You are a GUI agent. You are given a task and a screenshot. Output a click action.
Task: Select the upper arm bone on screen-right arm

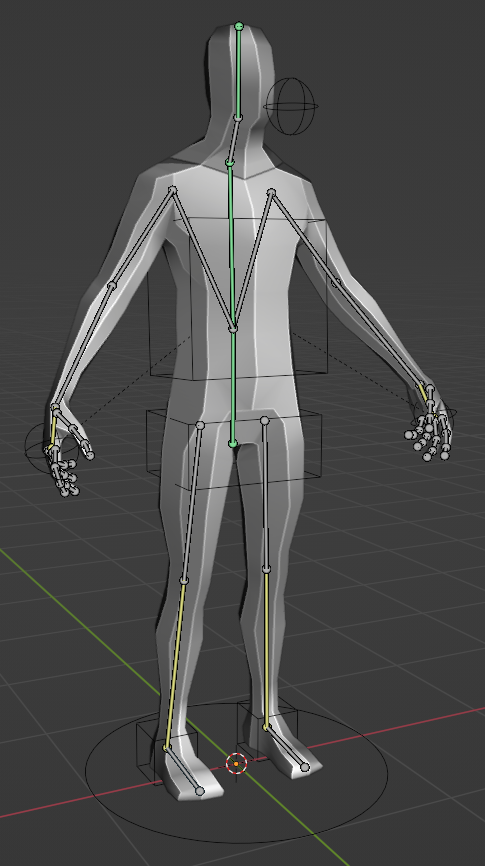[x=304, y=237]
